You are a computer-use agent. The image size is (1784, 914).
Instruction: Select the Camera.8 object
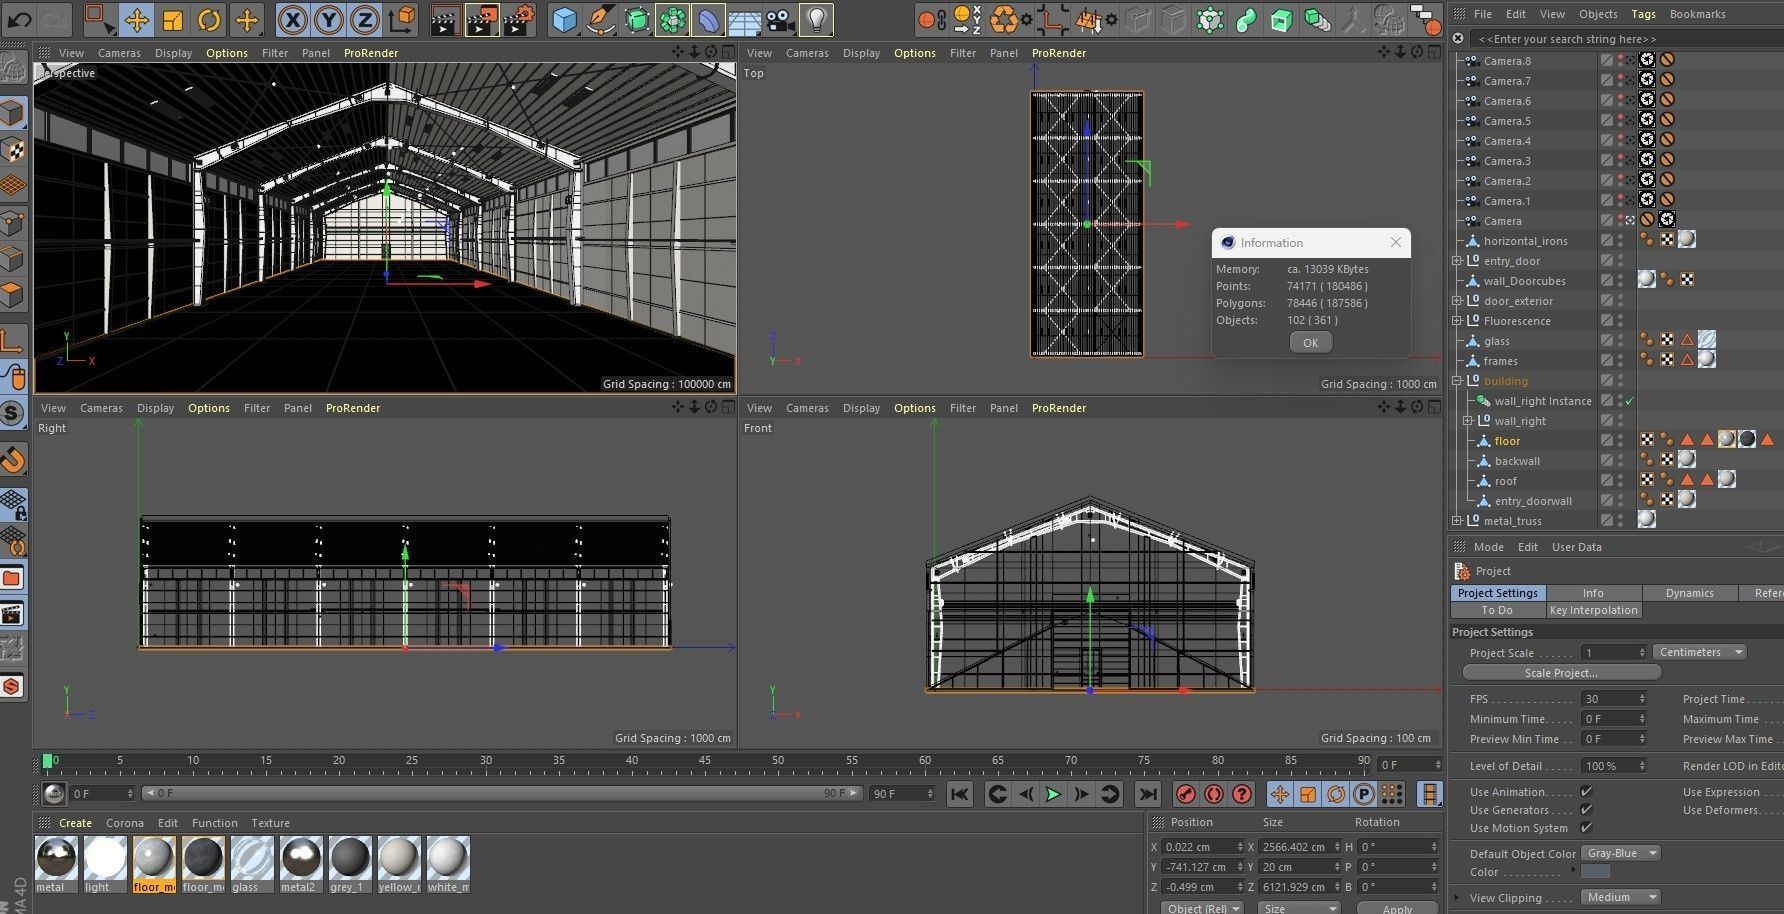1507,61
